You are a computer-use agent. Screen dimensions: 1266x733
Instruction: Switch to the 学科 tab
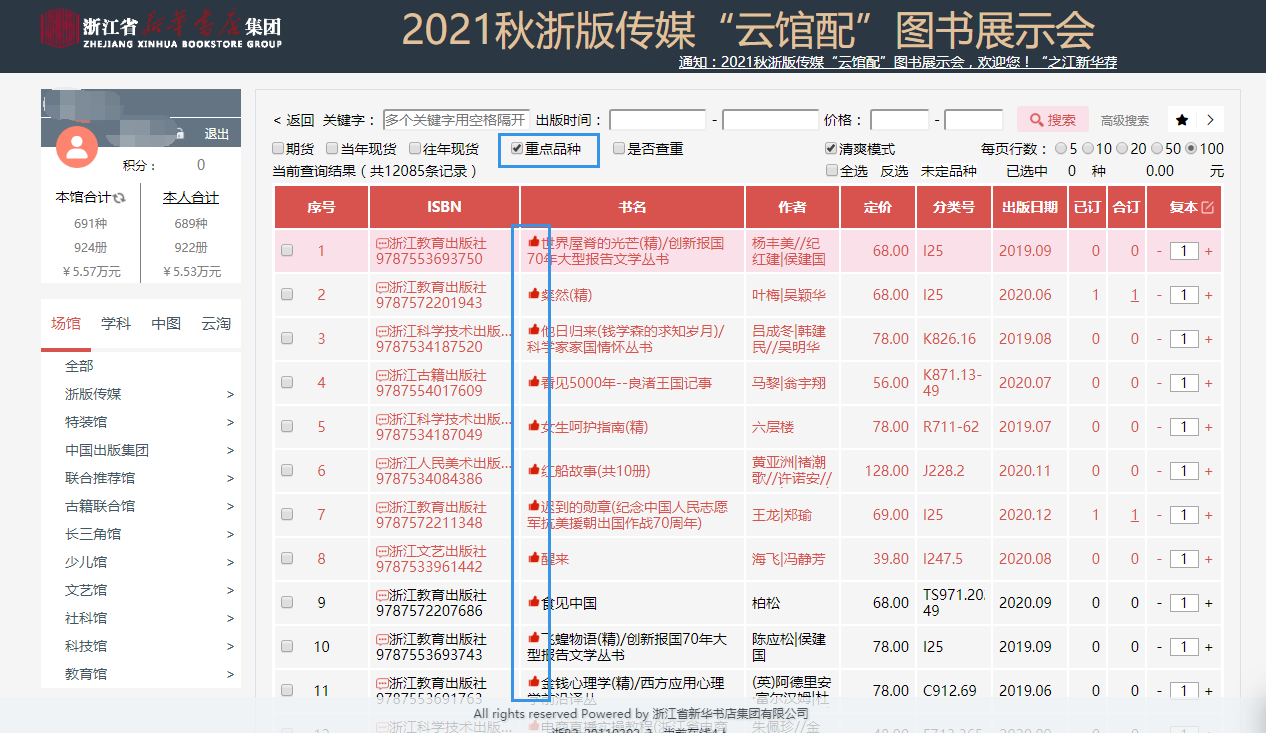click(x=116, y=324)
